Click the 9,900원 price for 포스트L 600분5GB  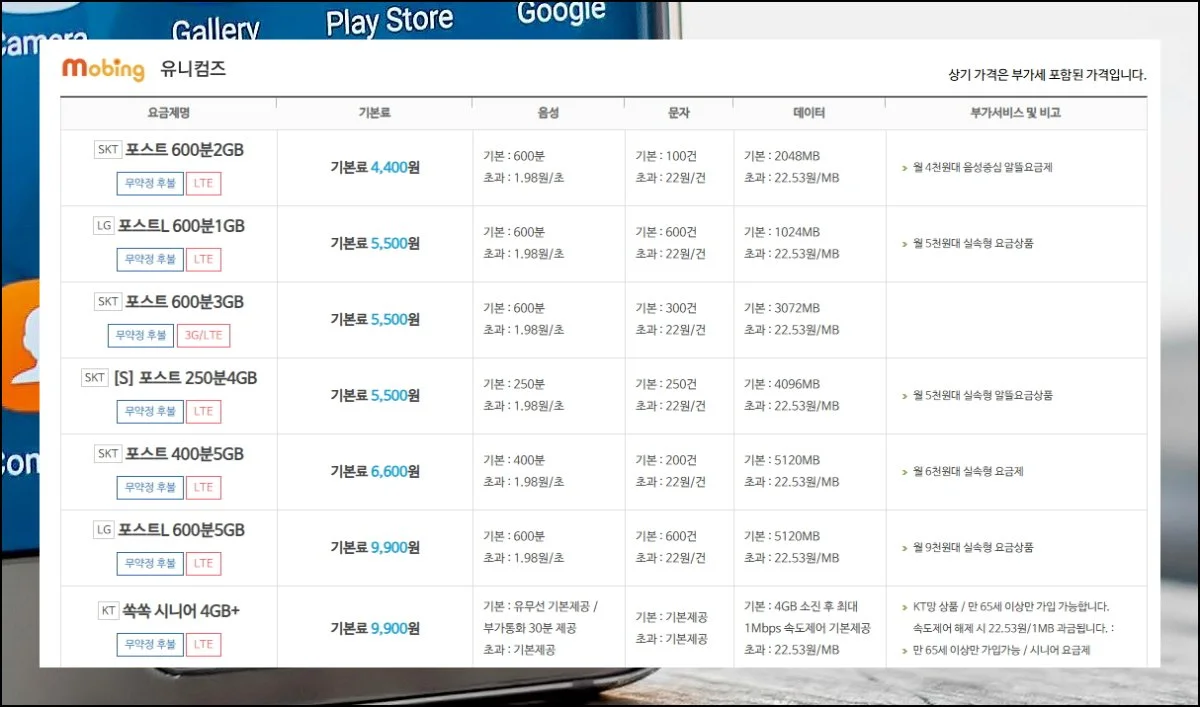click(x=395, y=548)
